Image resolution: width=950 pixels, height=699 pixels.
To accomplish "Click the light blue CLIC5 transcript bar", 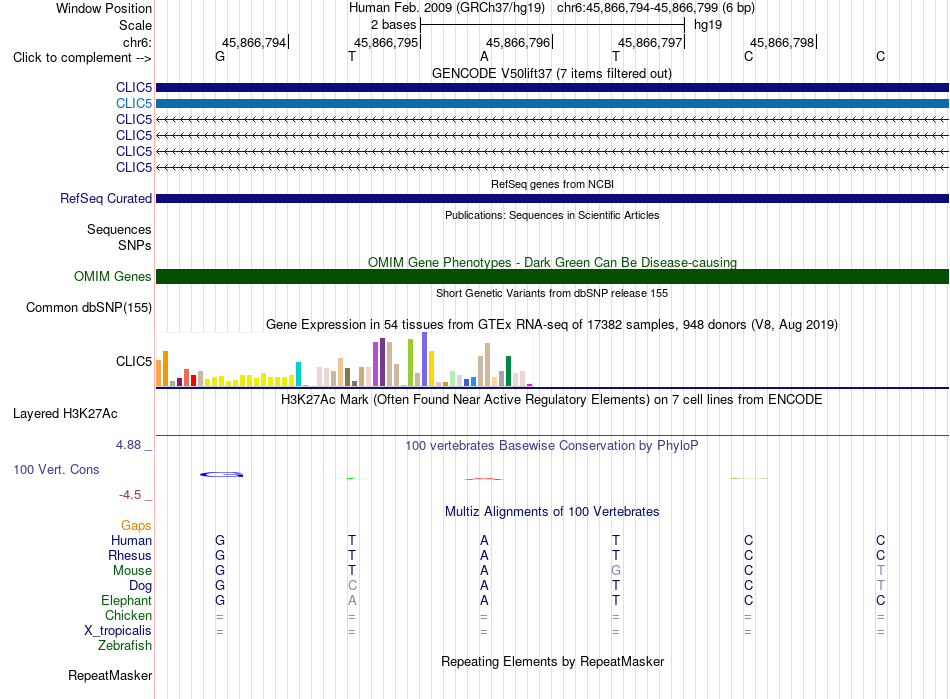I will tap(552, 104).
